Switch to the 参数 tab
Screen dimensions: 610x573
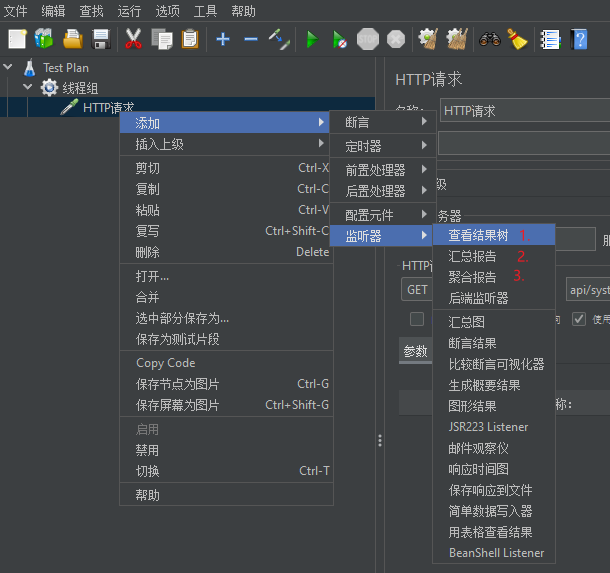[415, 351]
